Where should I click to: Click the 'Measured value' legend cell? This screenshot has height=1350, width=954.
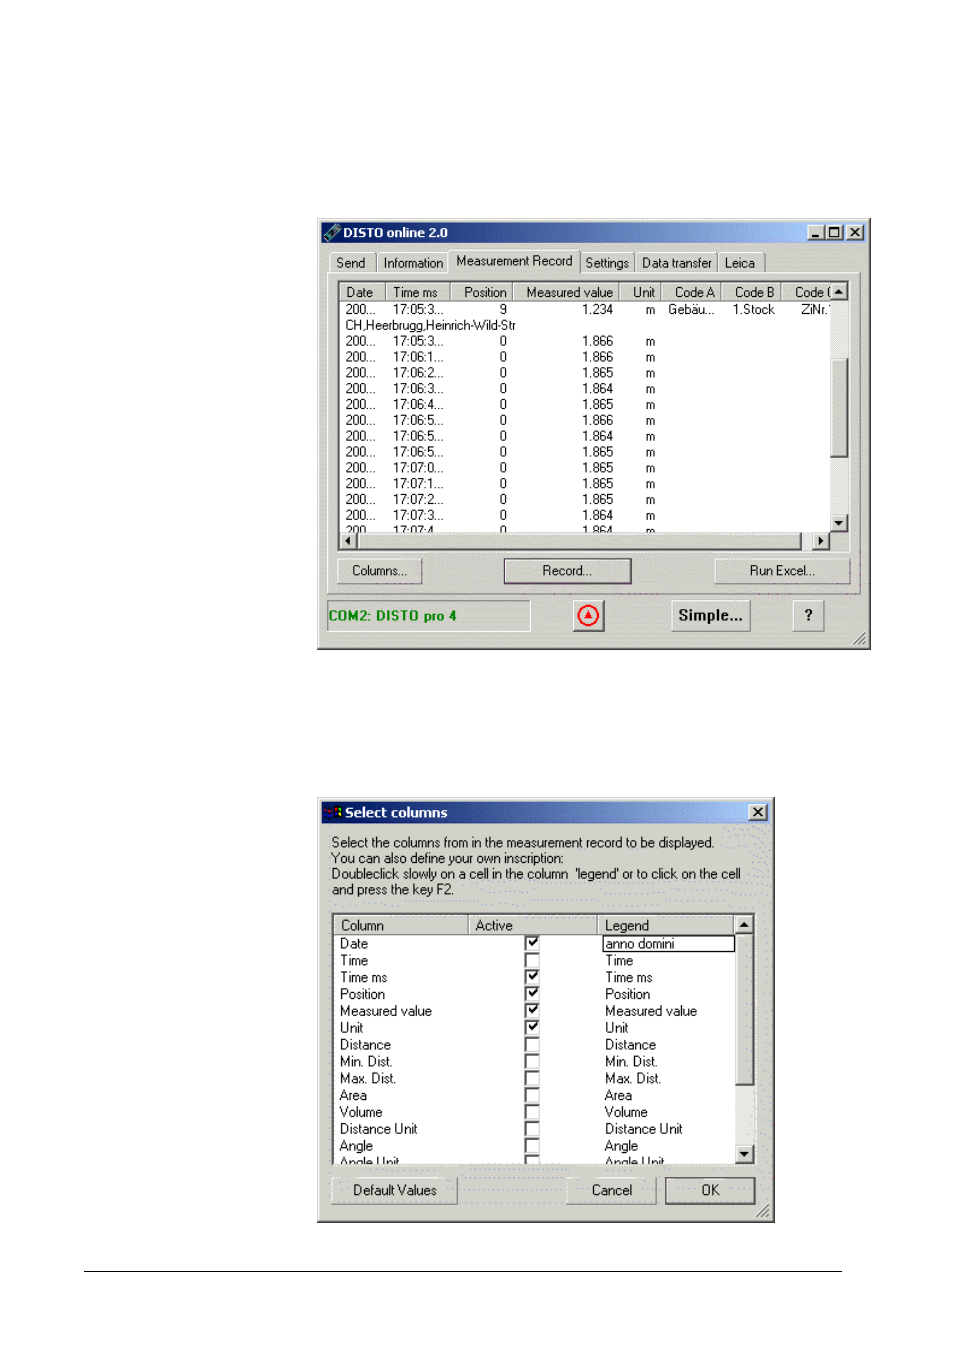click(x=650, y=1011)
